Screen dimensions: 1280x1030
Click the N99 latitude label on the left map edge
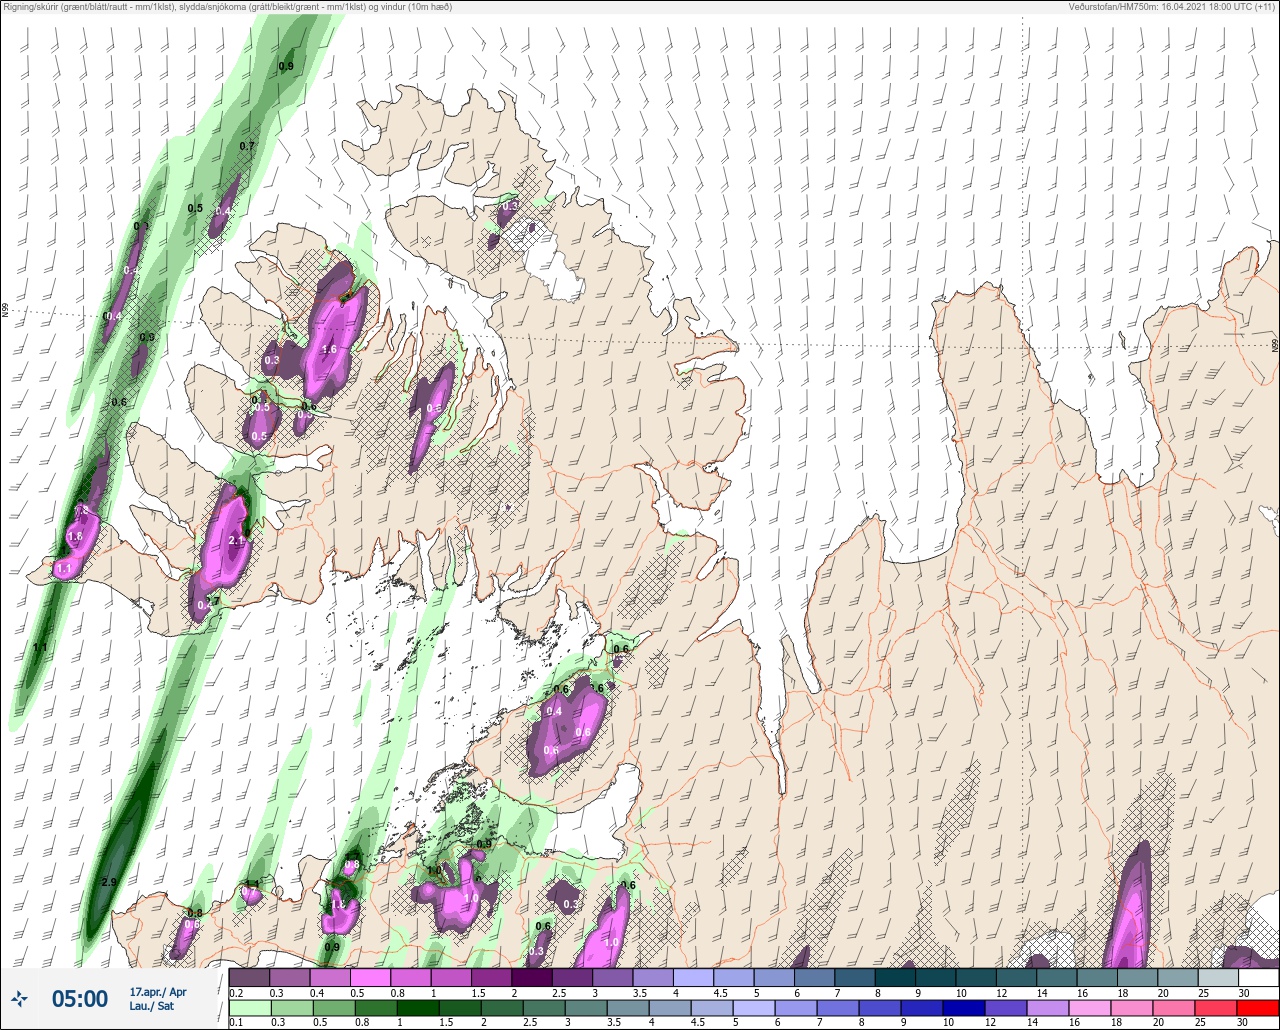[x=5, y=311]
